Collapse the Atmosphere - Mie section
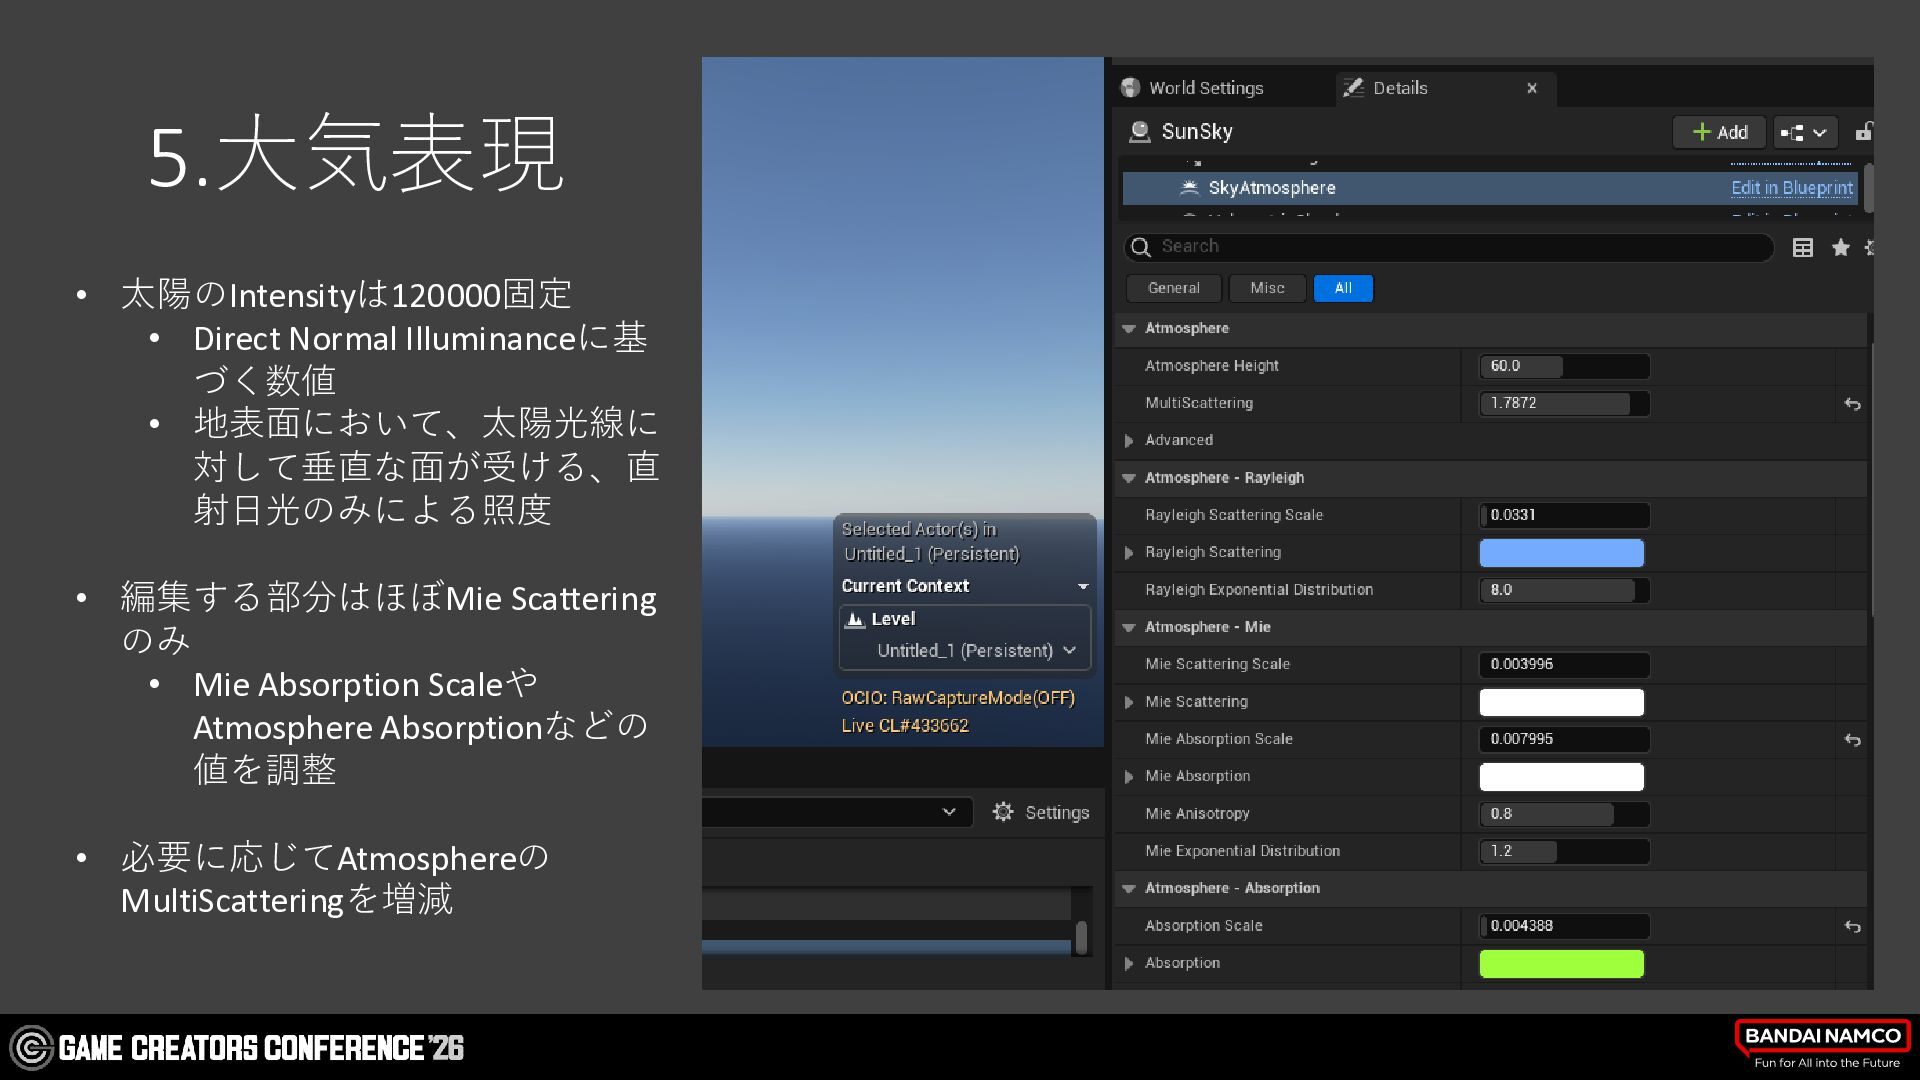Screen dimensions: 1920x1080 pos(1129,627)
